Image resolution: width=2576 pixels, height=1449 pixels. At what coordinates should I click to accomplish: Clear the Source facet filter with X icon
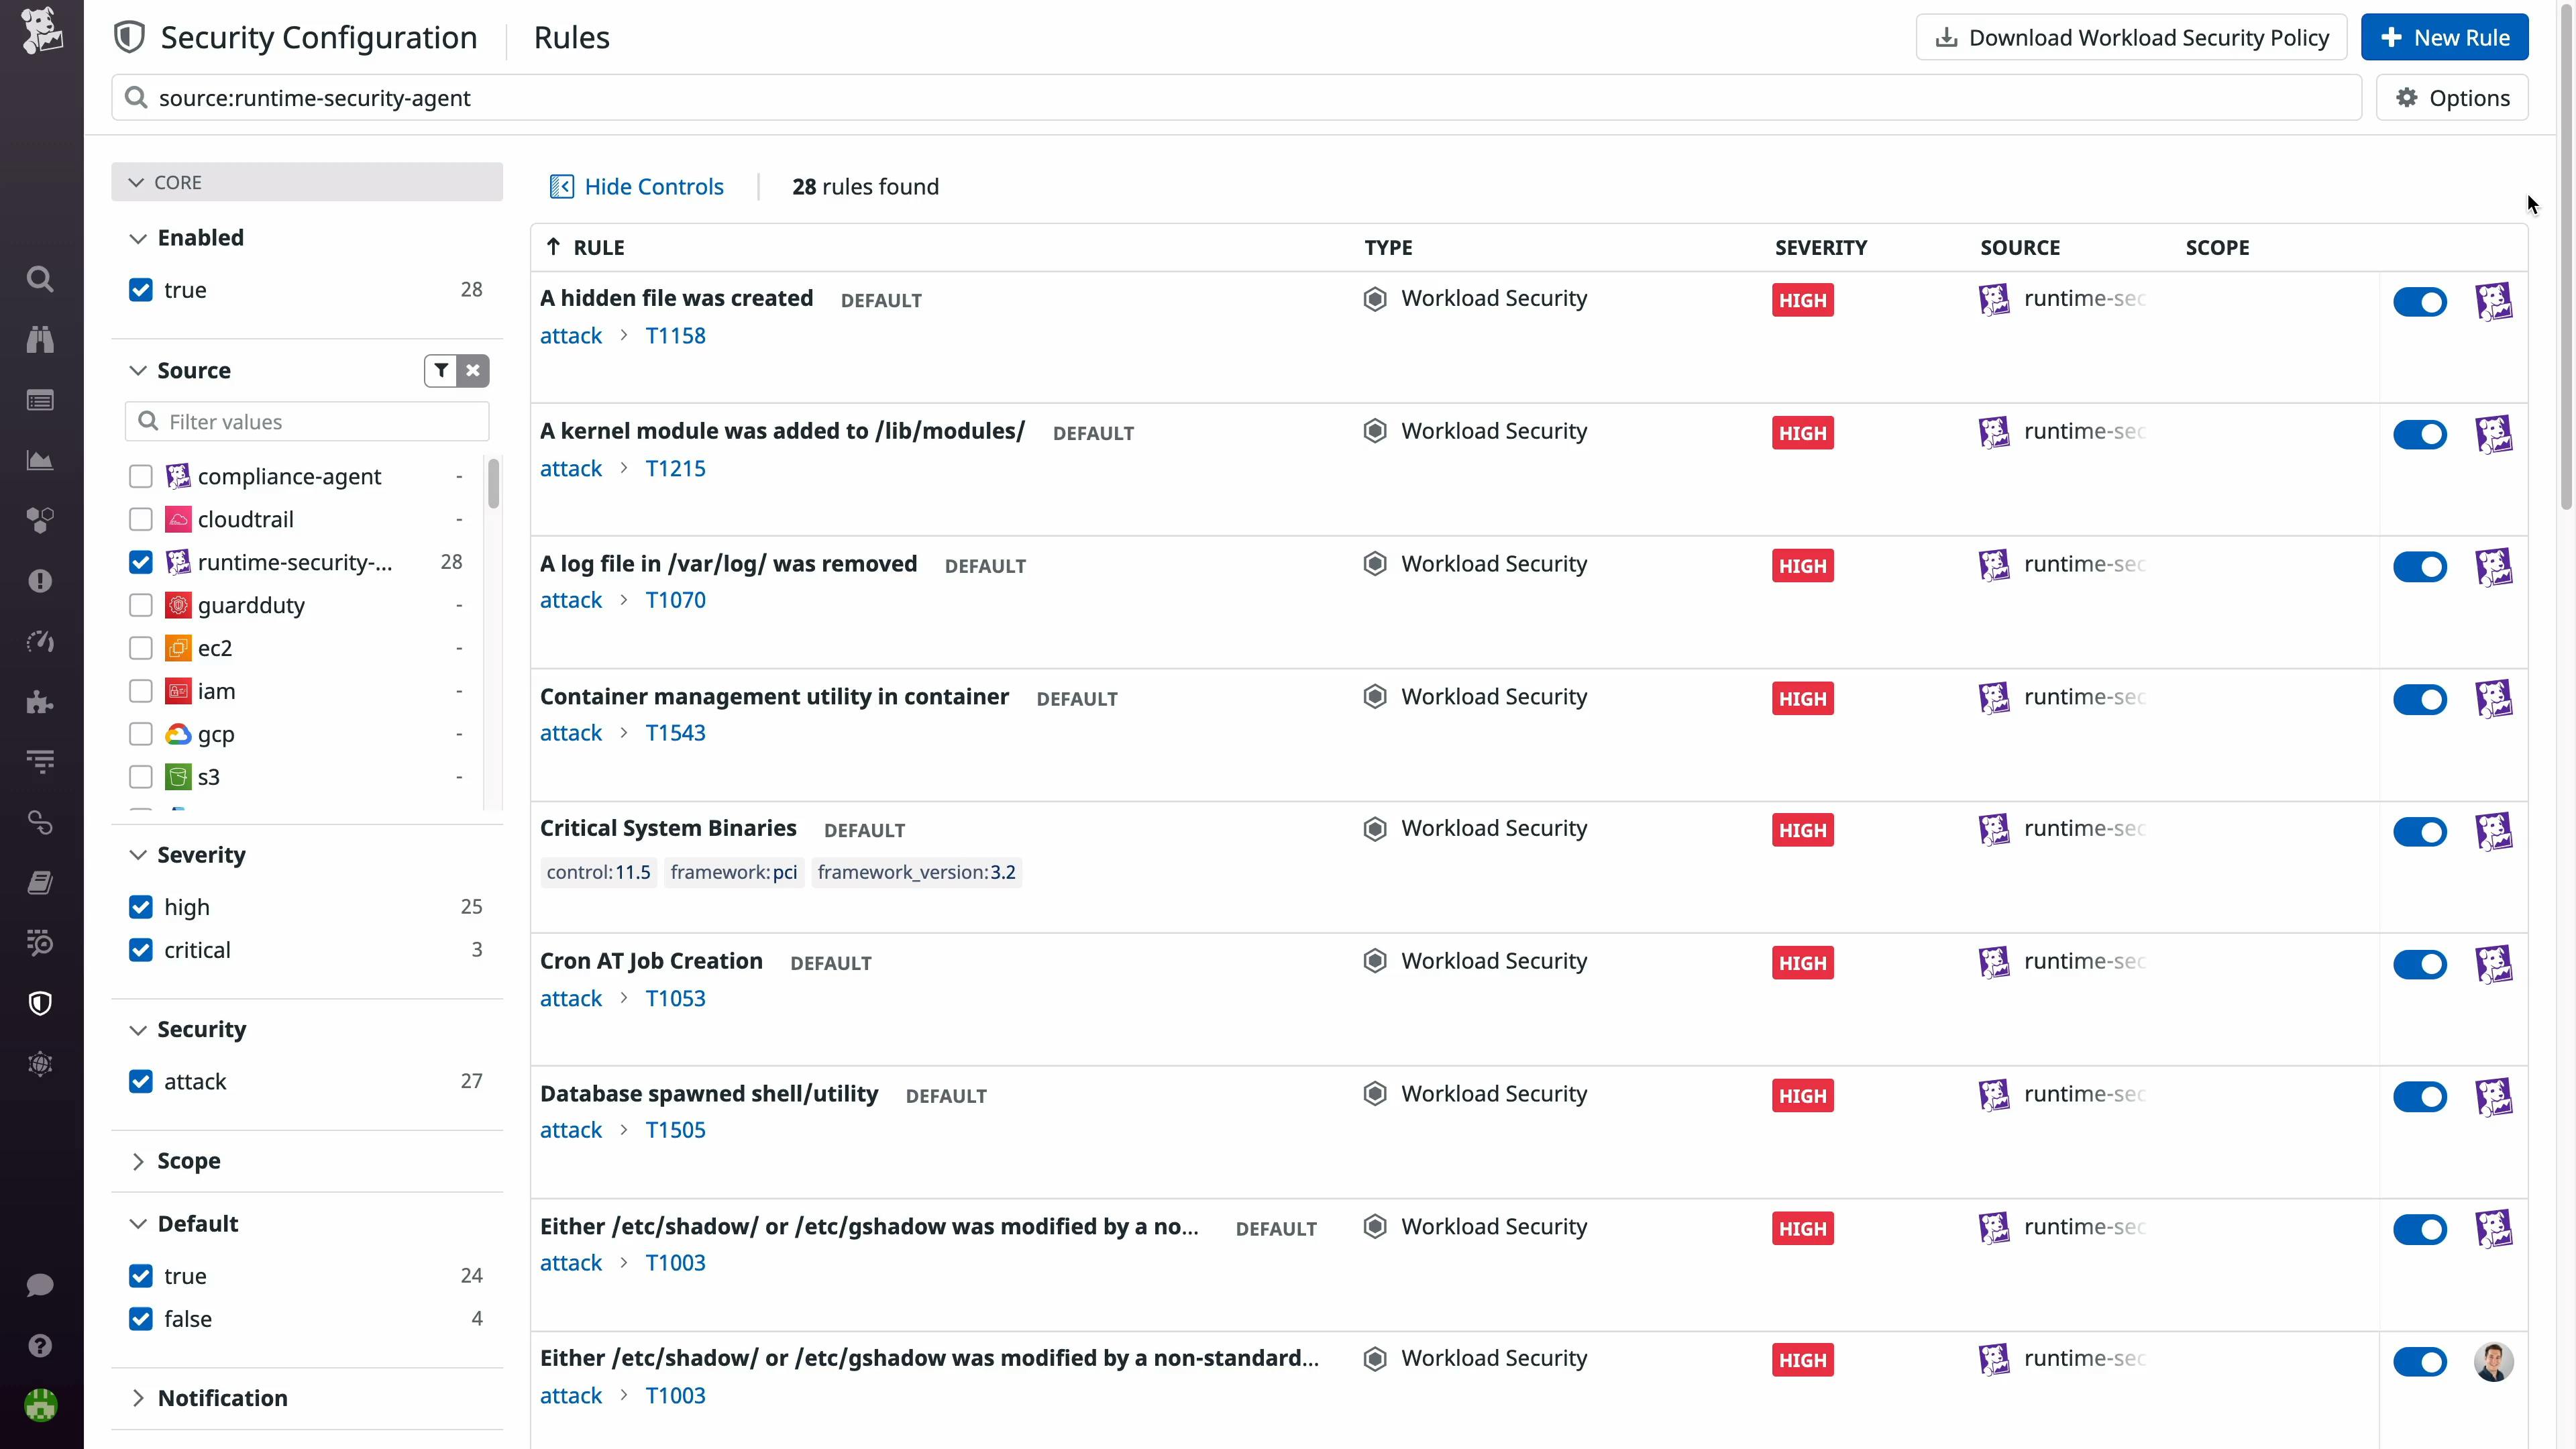[473, 370]
